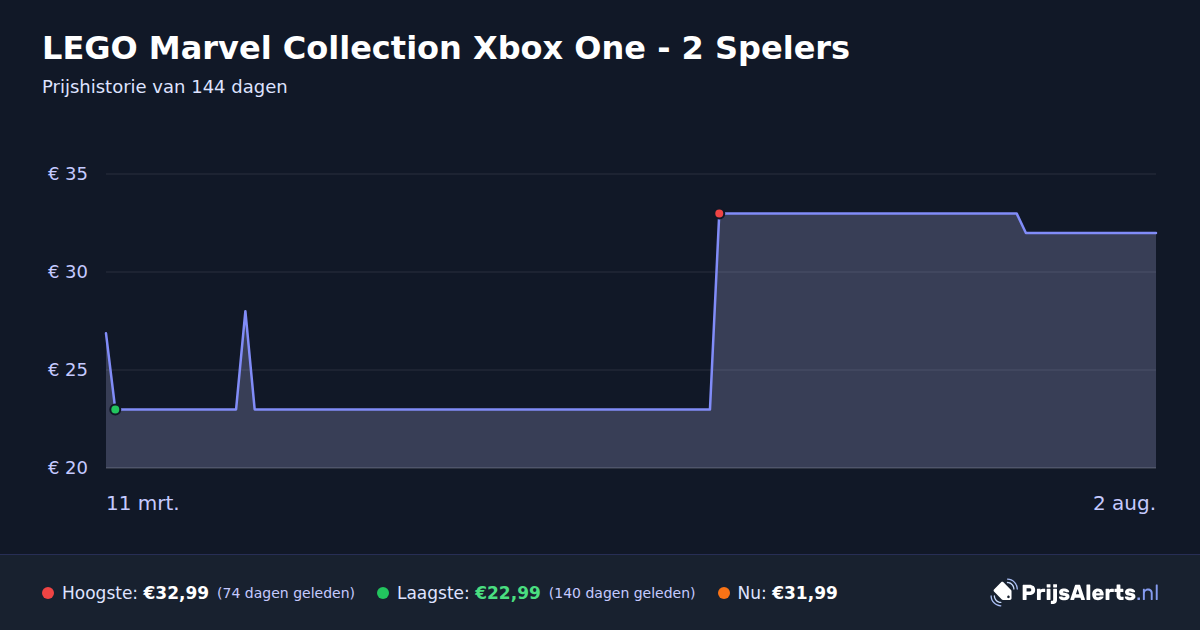Click the 74 dagen geleden note

[x=286, y=593]
